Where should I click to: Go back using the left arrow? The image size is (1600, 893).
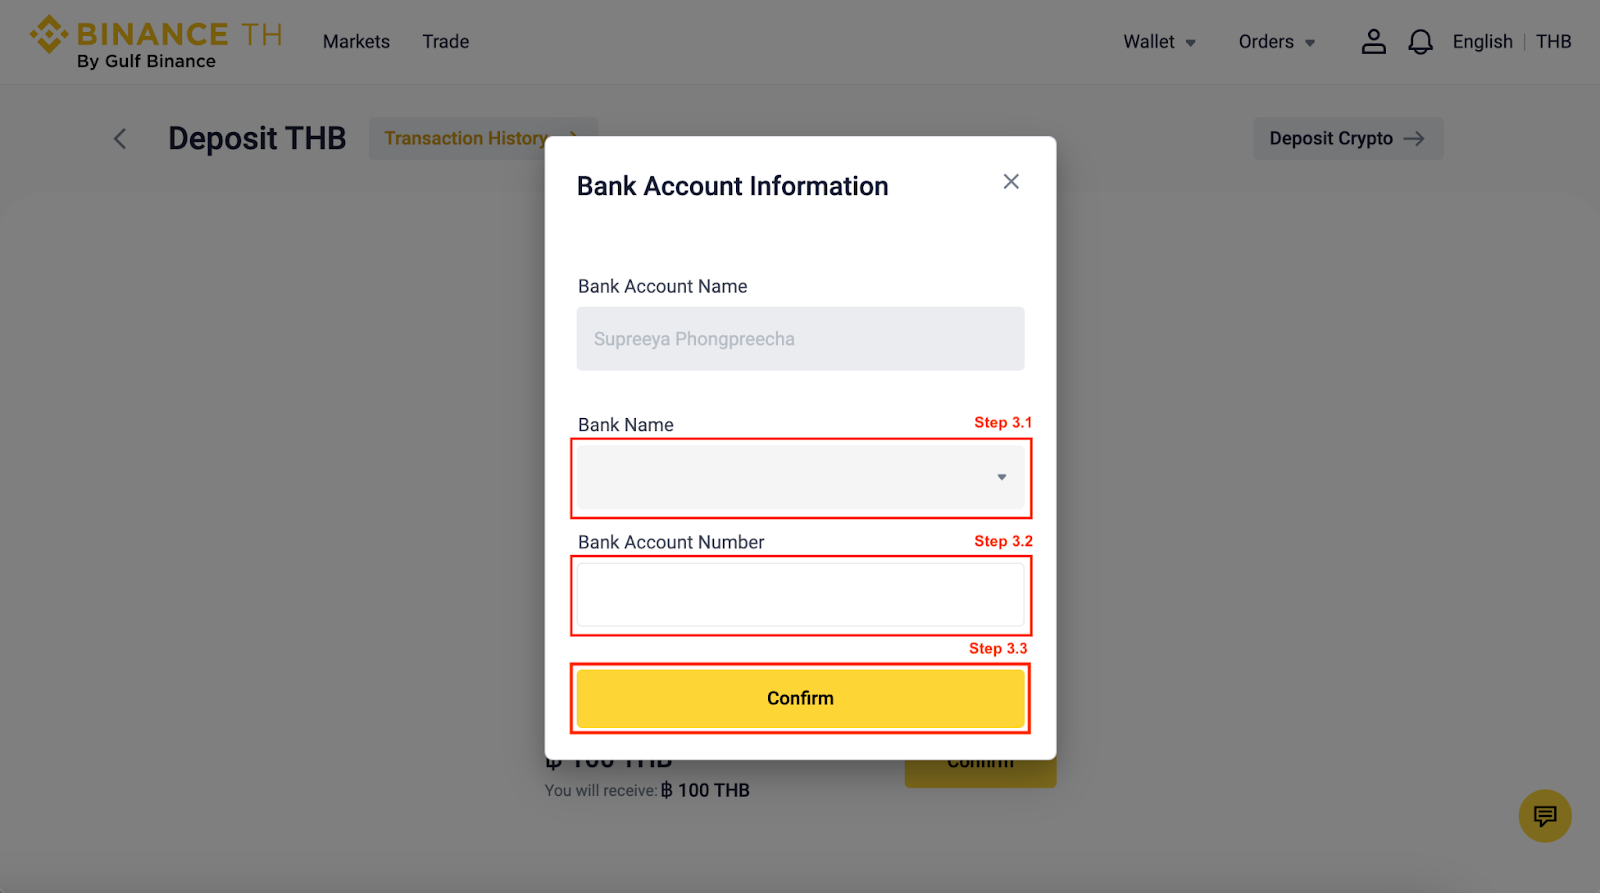click(x=120, y=139)
